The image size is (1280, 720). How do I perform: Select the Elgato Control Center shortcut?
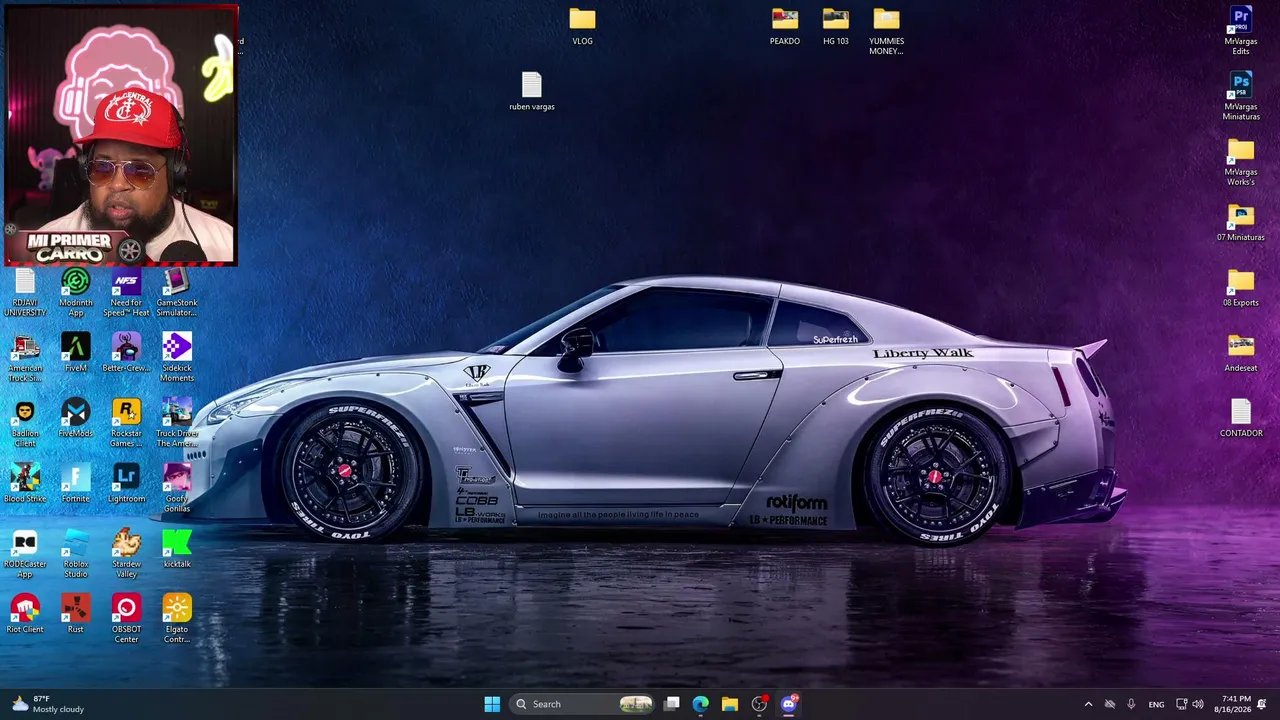pos(177,619)
